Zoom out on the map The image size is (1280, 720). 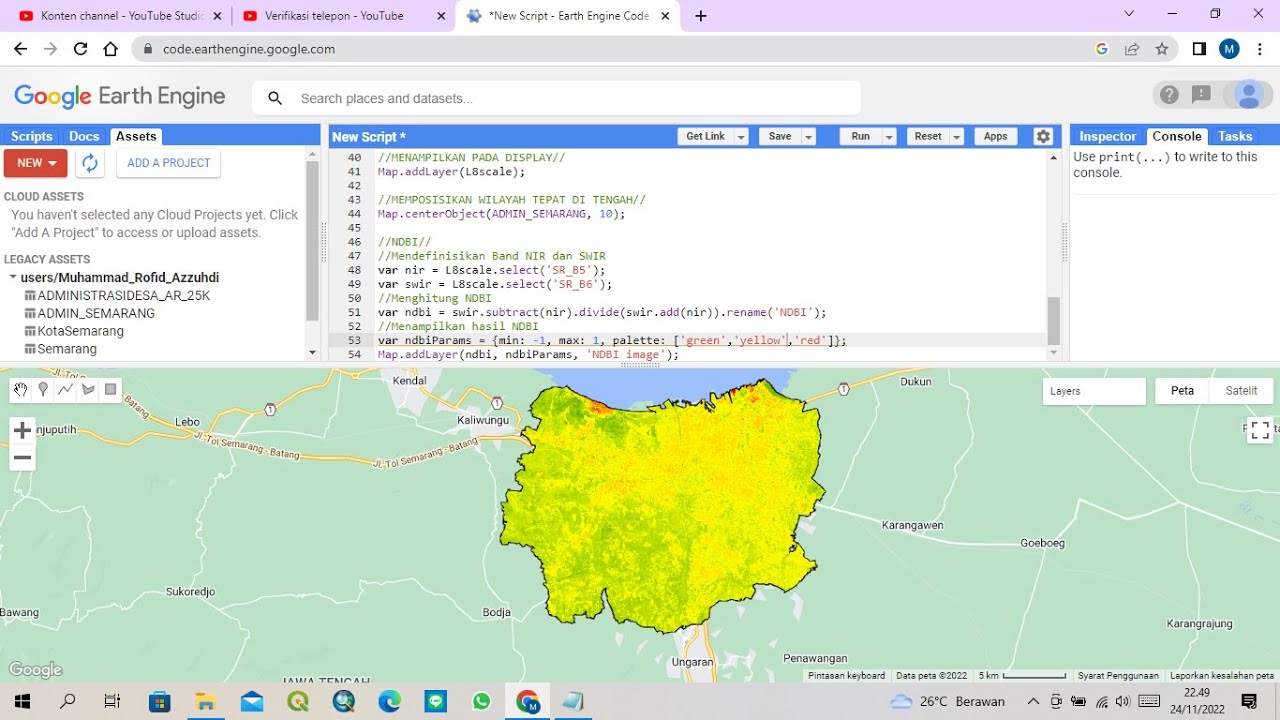click(x=22, y=458)
